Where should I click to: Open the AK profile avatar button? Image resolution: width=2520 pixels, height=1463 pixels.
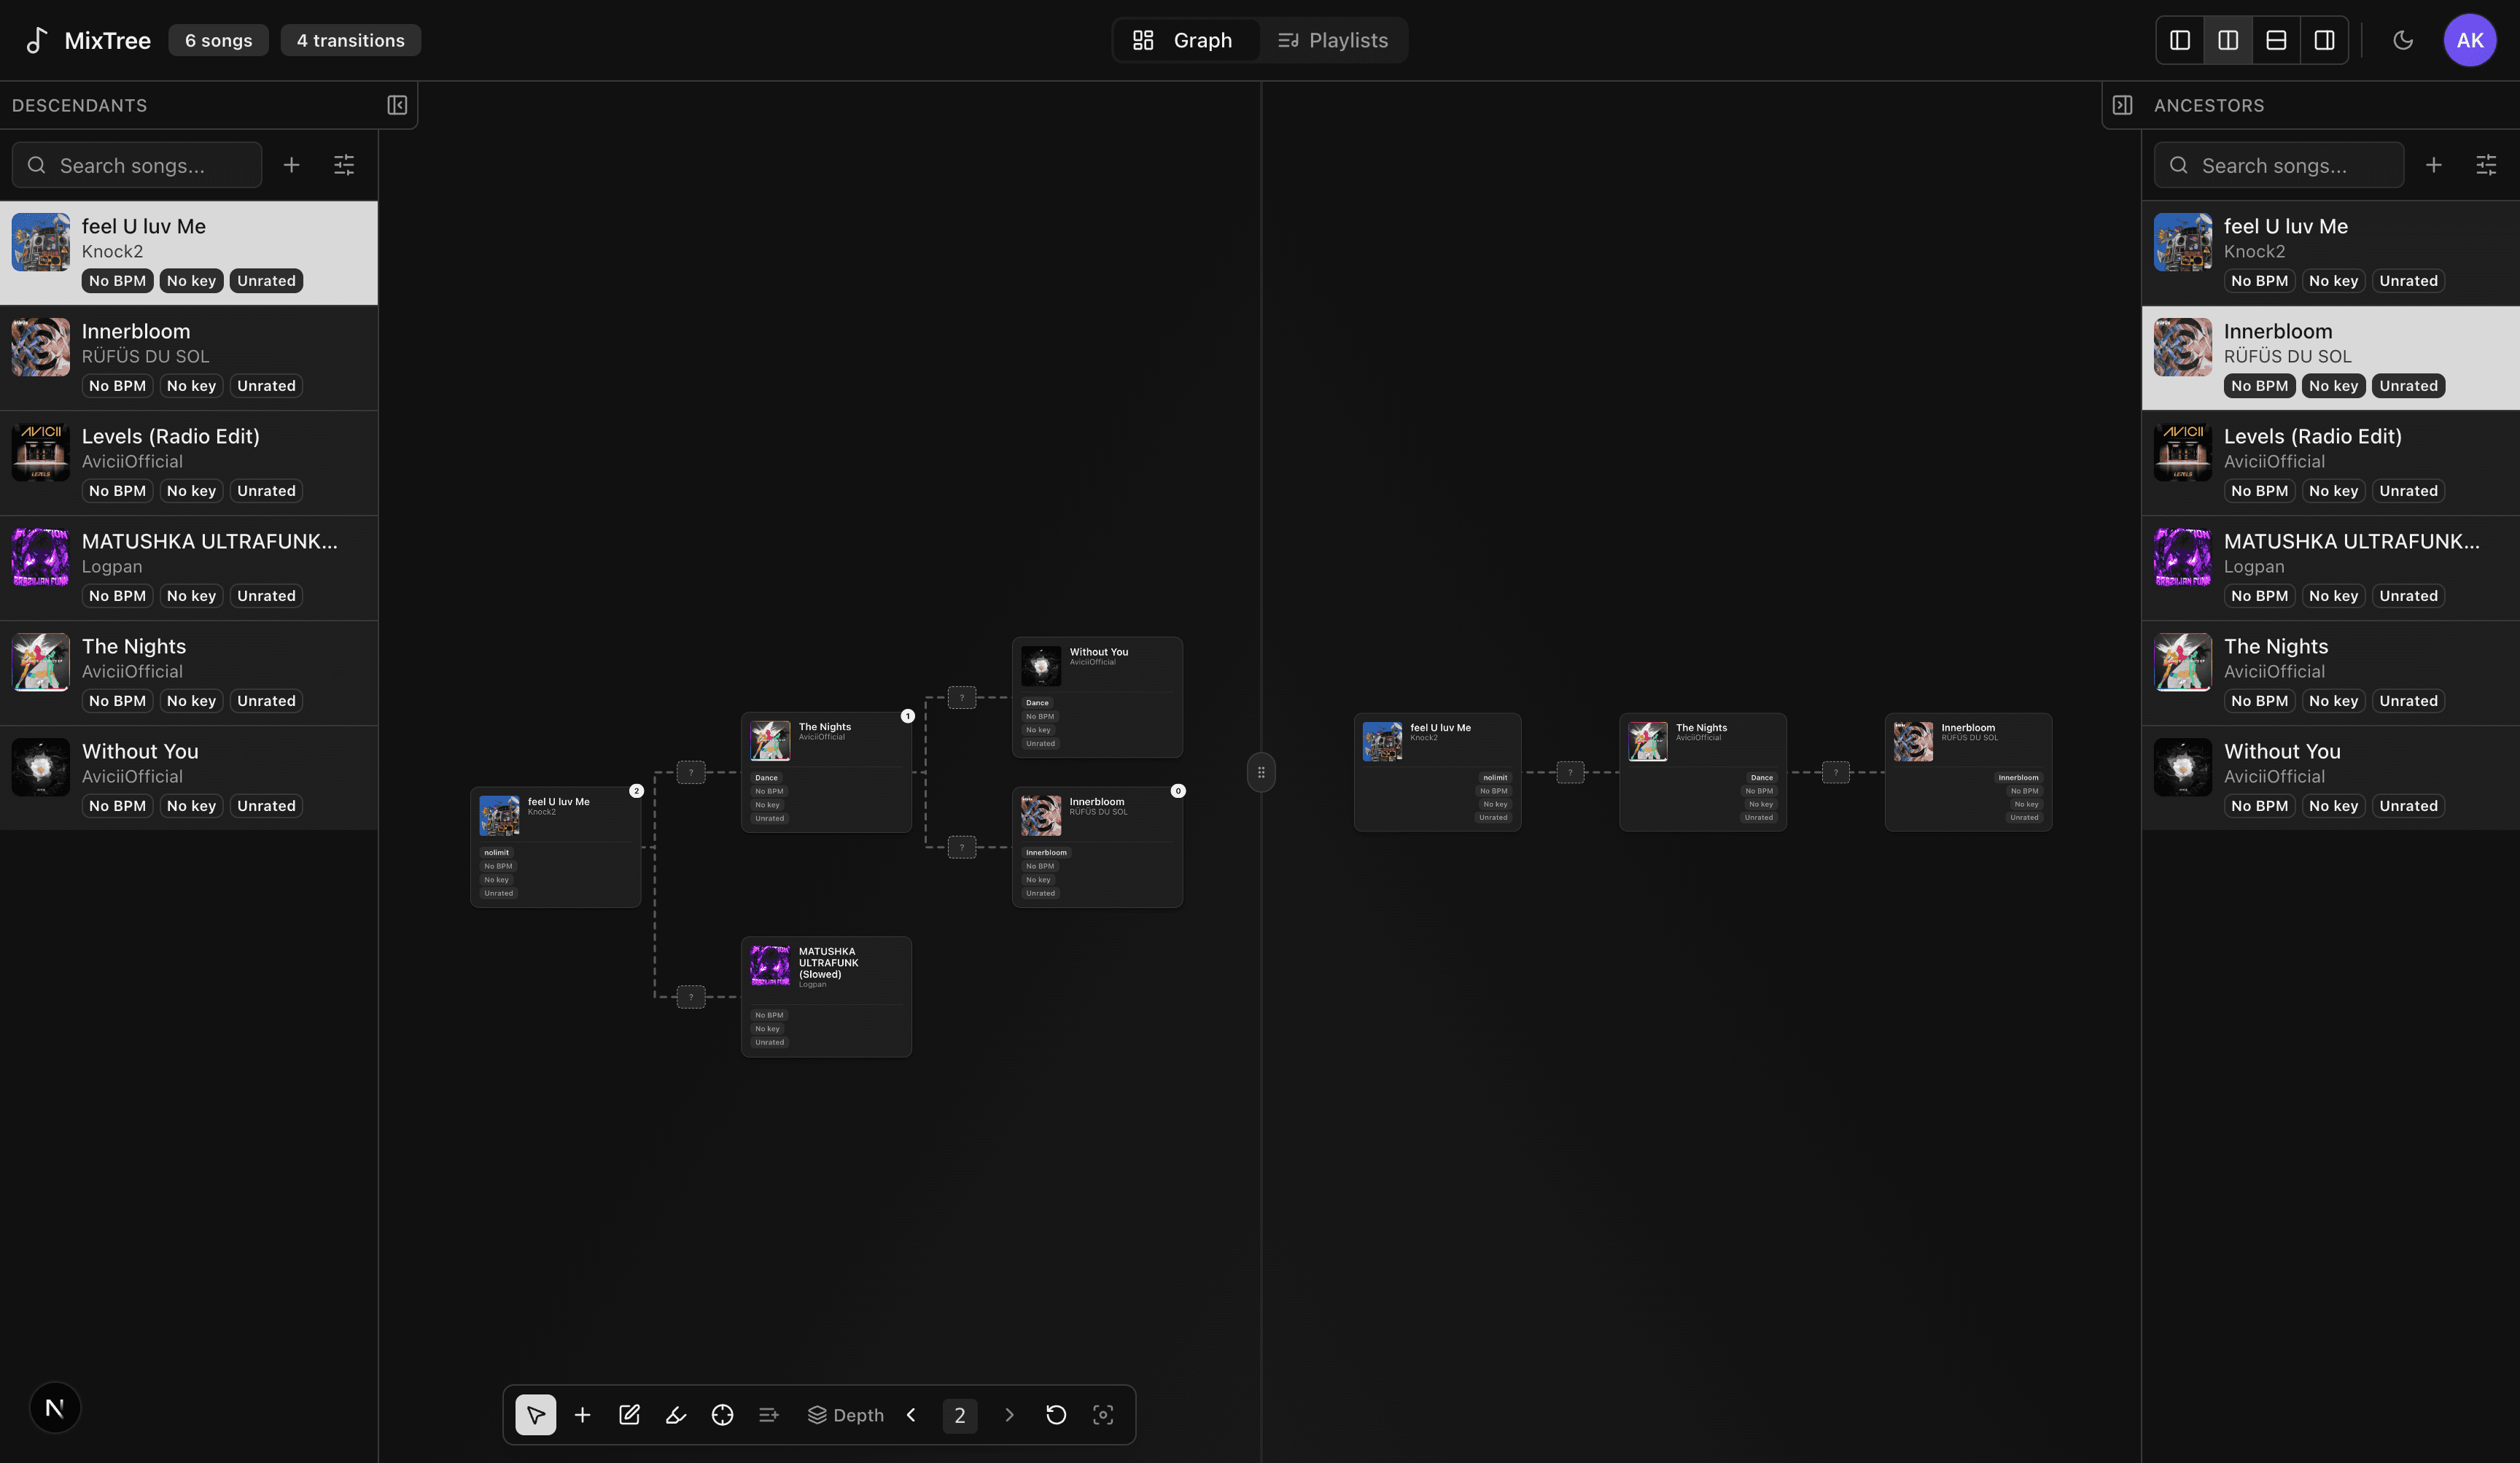pos(2470,40)
